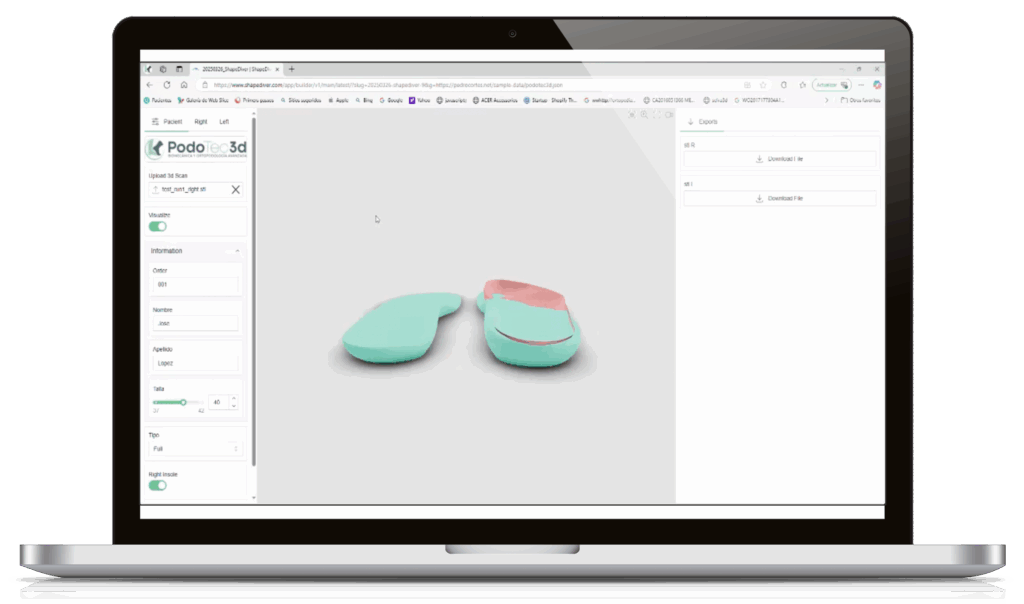The width and height of the screenshot is (1024, 604).
Task: Disable the Right Insole toggle
Action: click(158, 485)
